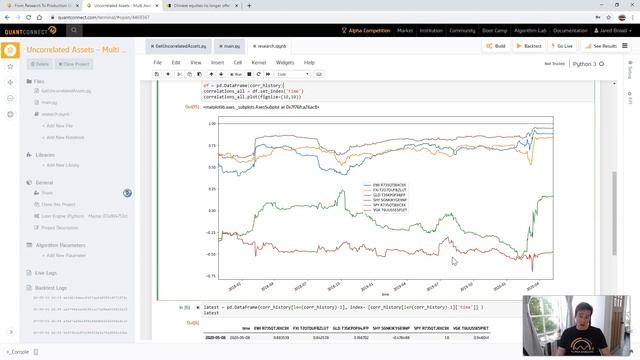Image resolution: width=640 pixels, height=360 pixels.
Task: Open See Results
Action: click(x=600, y=46)
